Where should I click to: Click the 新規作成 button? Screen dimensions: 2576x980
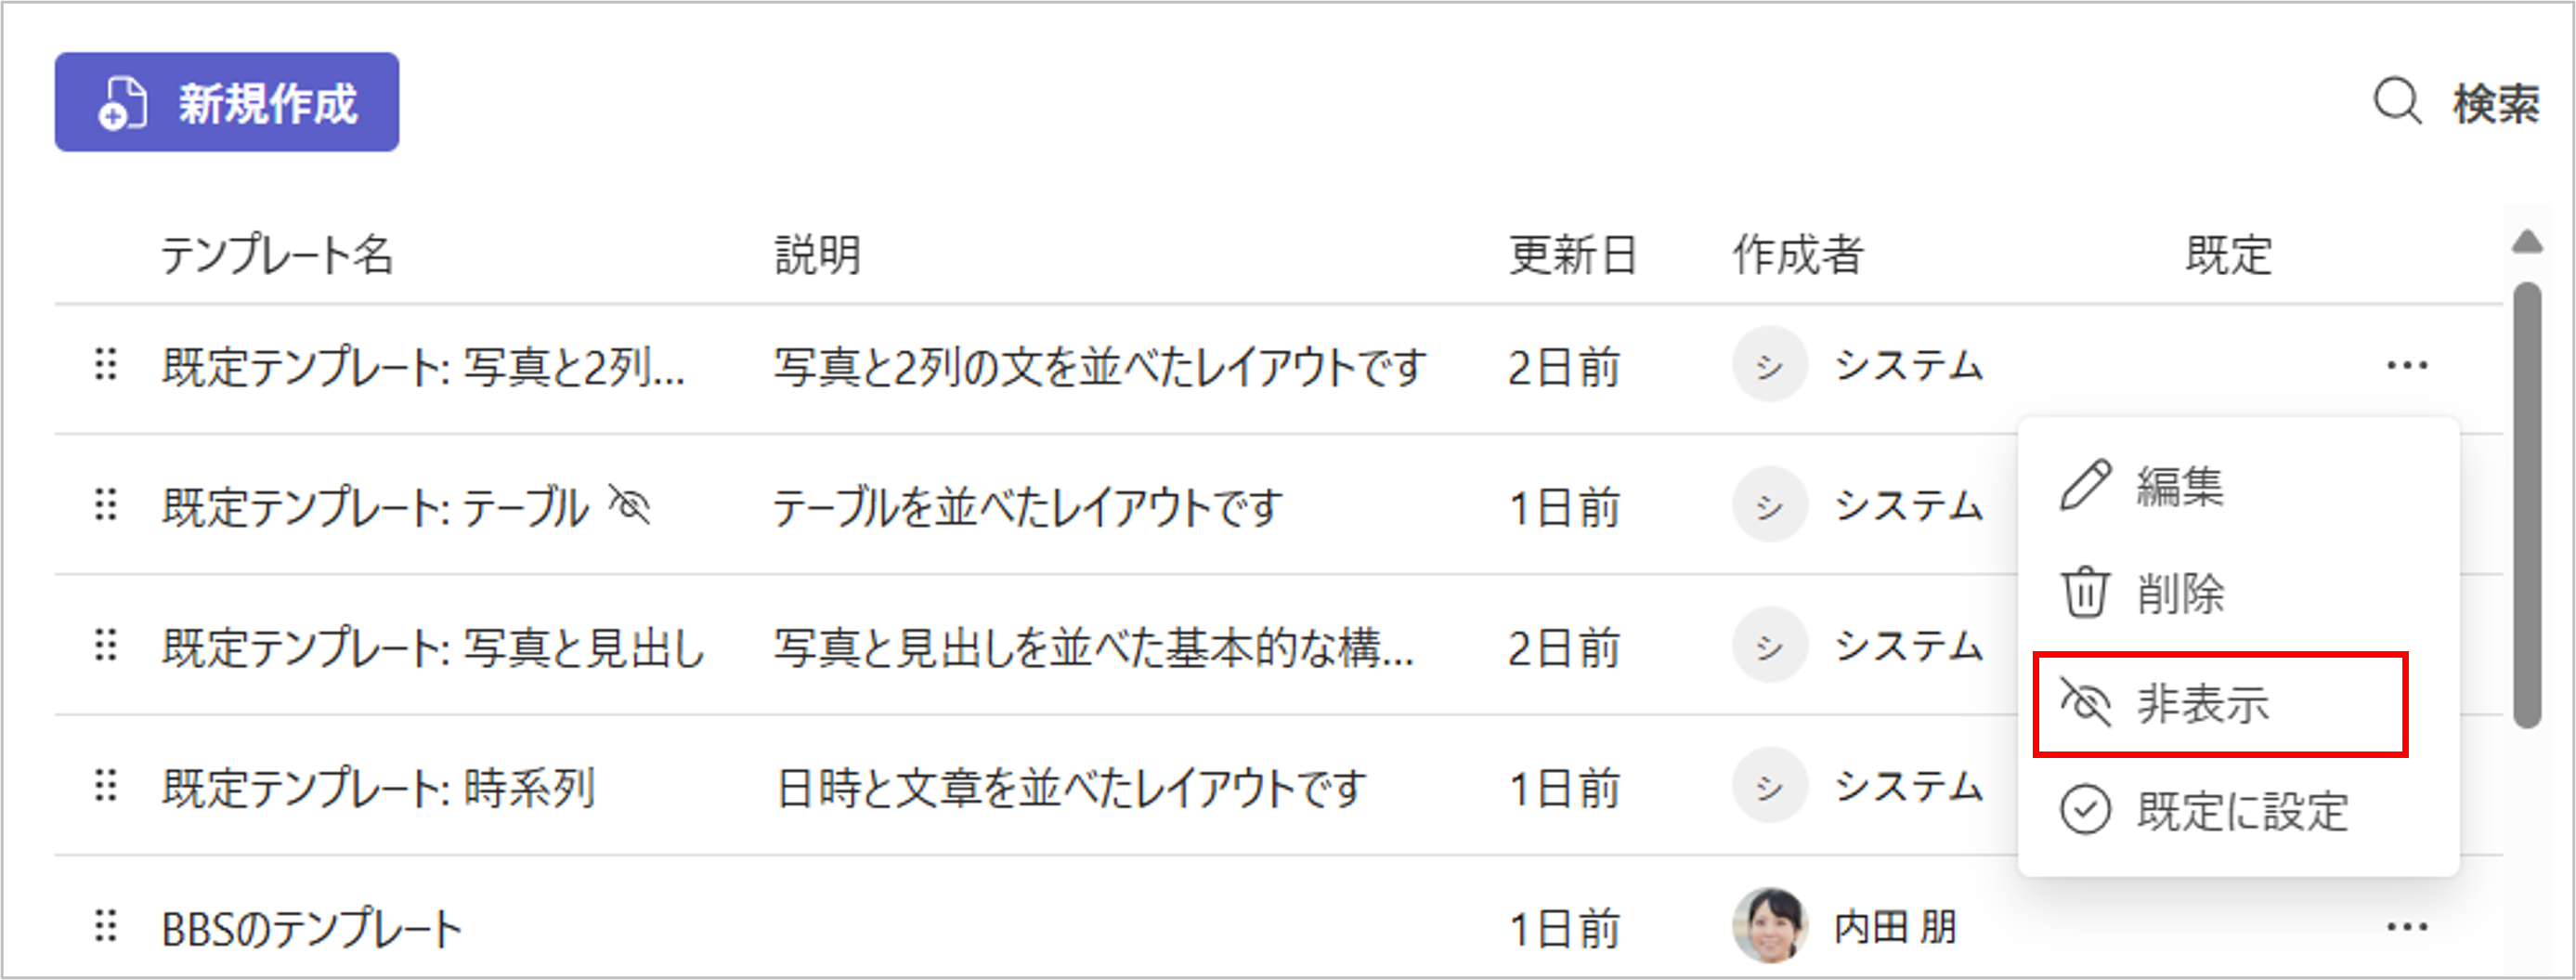pyautogui.click(x=227, y=103)
